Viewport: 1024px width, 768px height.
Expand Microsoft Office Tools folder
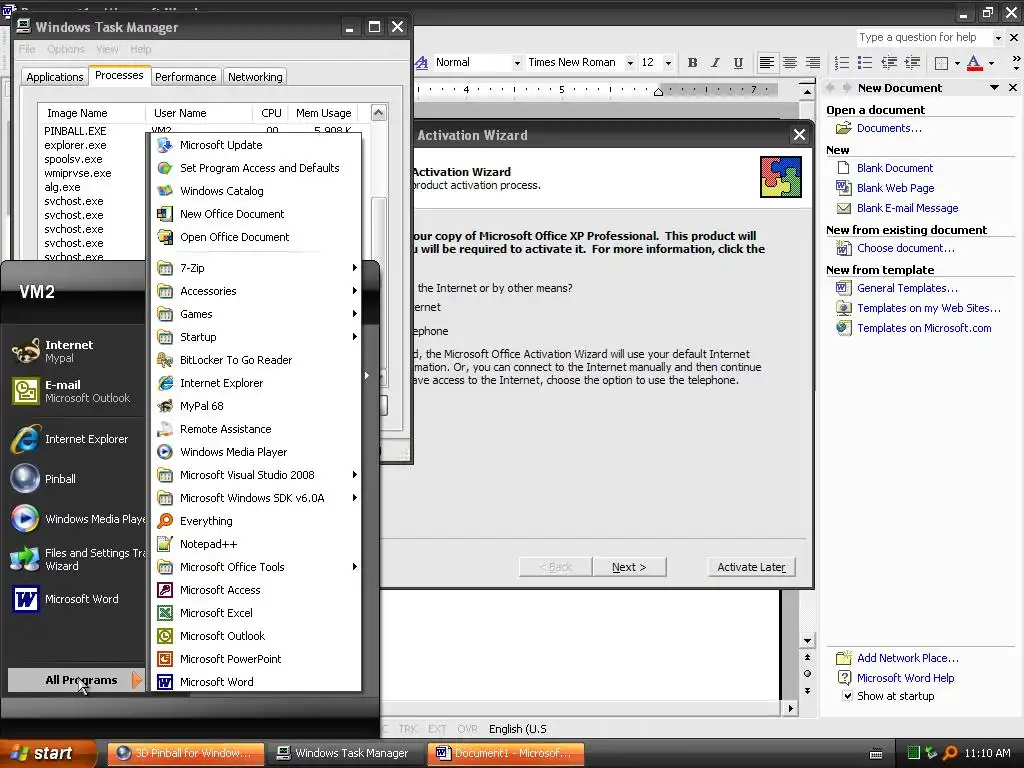[255, 567]
